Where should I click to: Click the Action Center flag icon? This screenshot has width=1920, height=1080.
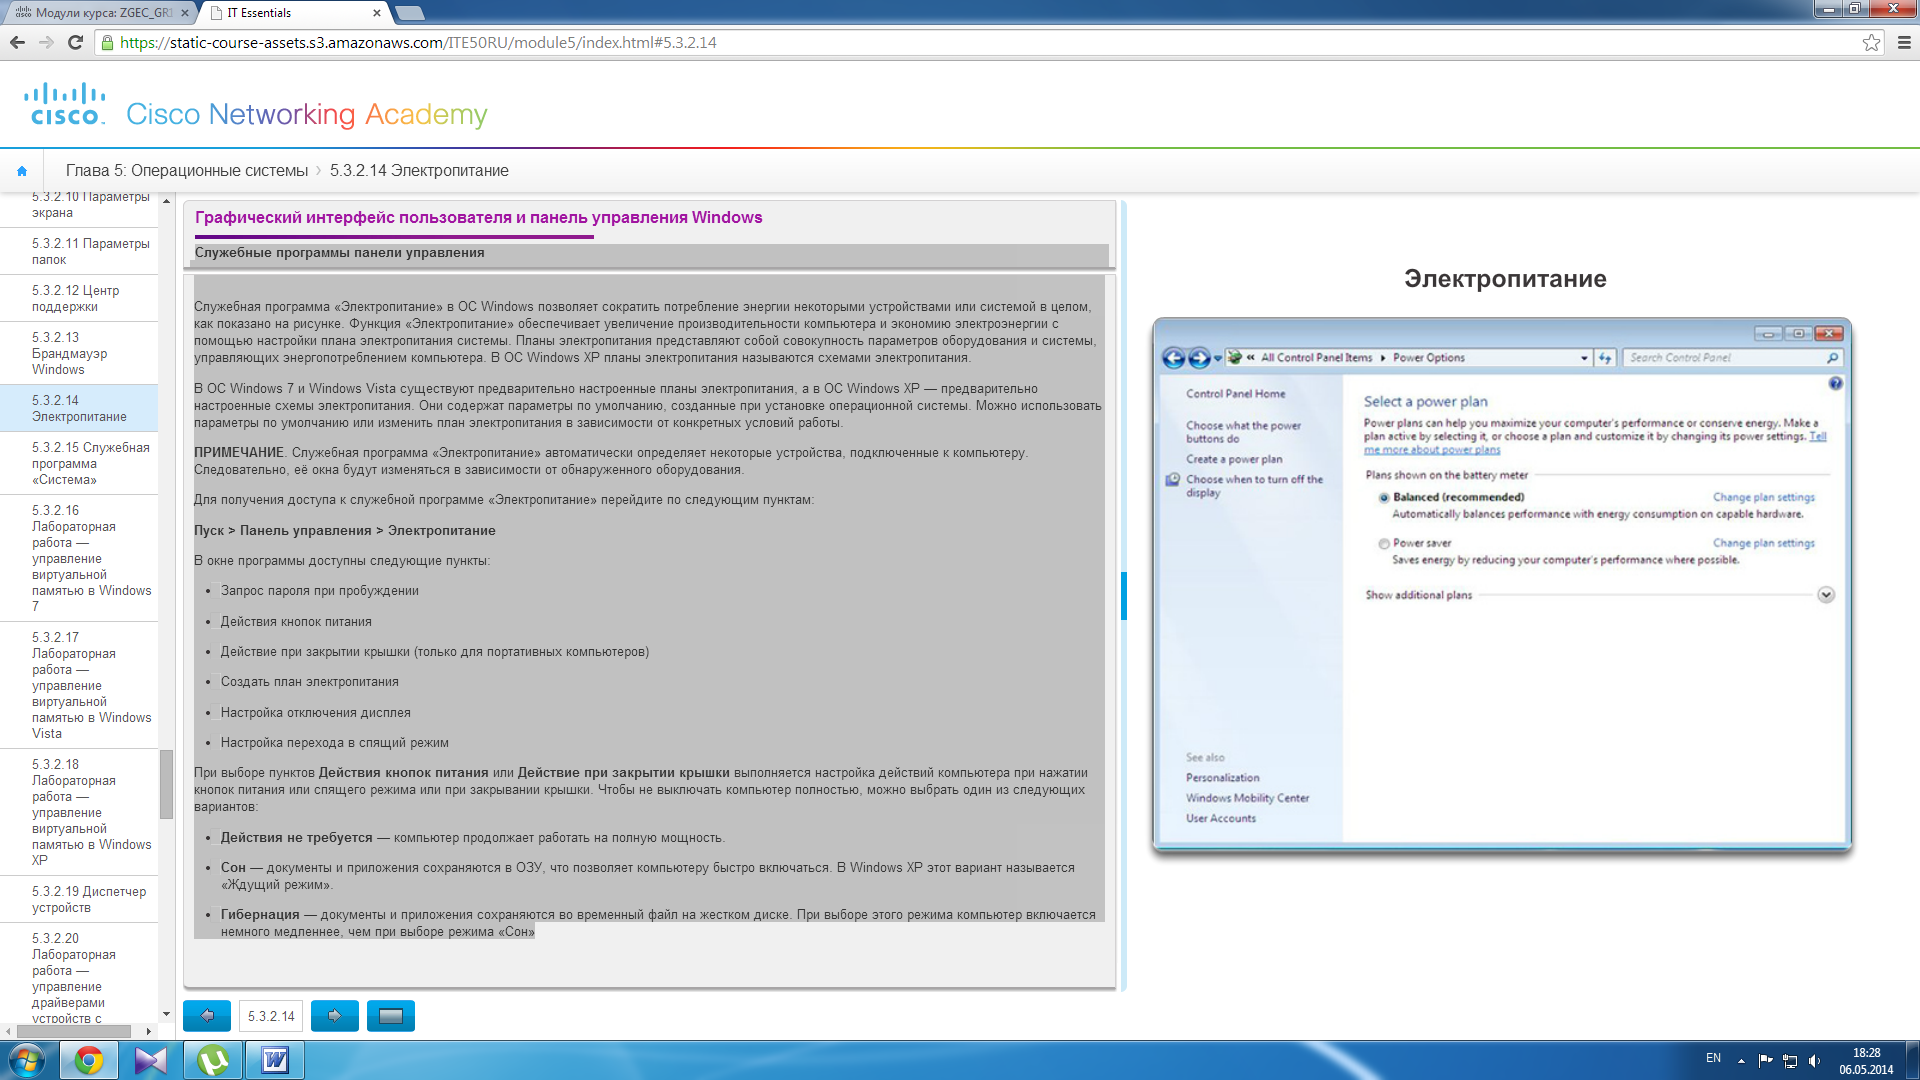coord(1765,1061)
